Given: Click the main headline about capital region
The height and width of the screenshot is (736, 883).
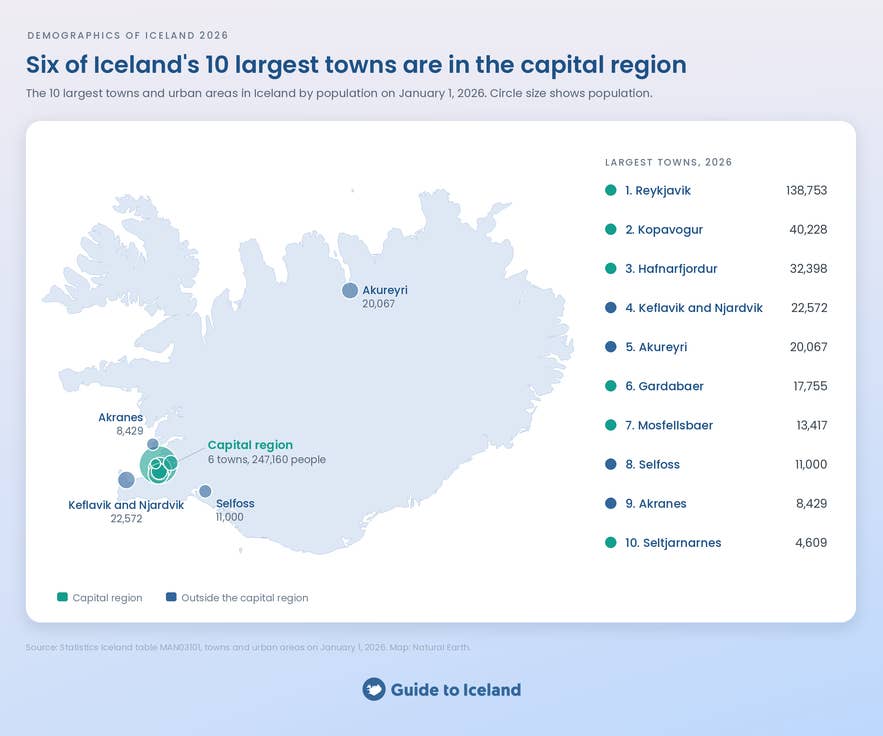Looking at the screenshot, I should (x=356, y=65).
